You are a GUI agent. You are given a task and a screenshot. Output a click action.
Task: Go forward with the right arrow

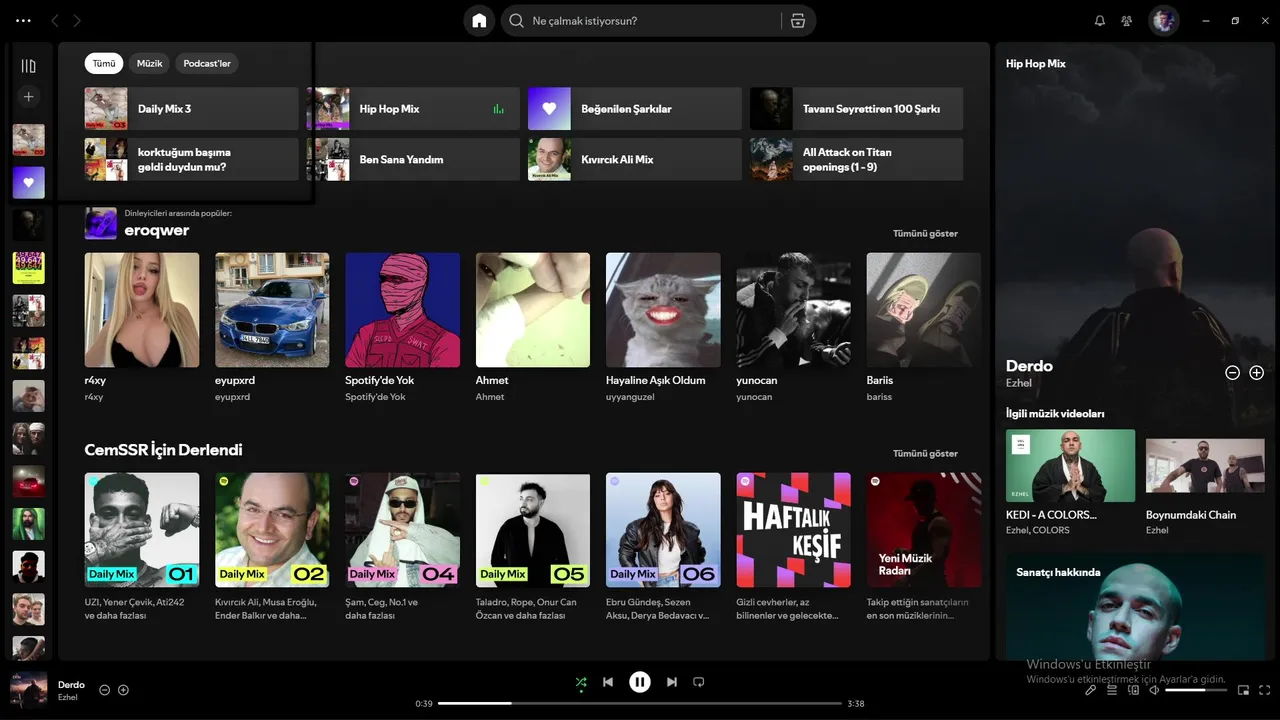click(77, 21)
